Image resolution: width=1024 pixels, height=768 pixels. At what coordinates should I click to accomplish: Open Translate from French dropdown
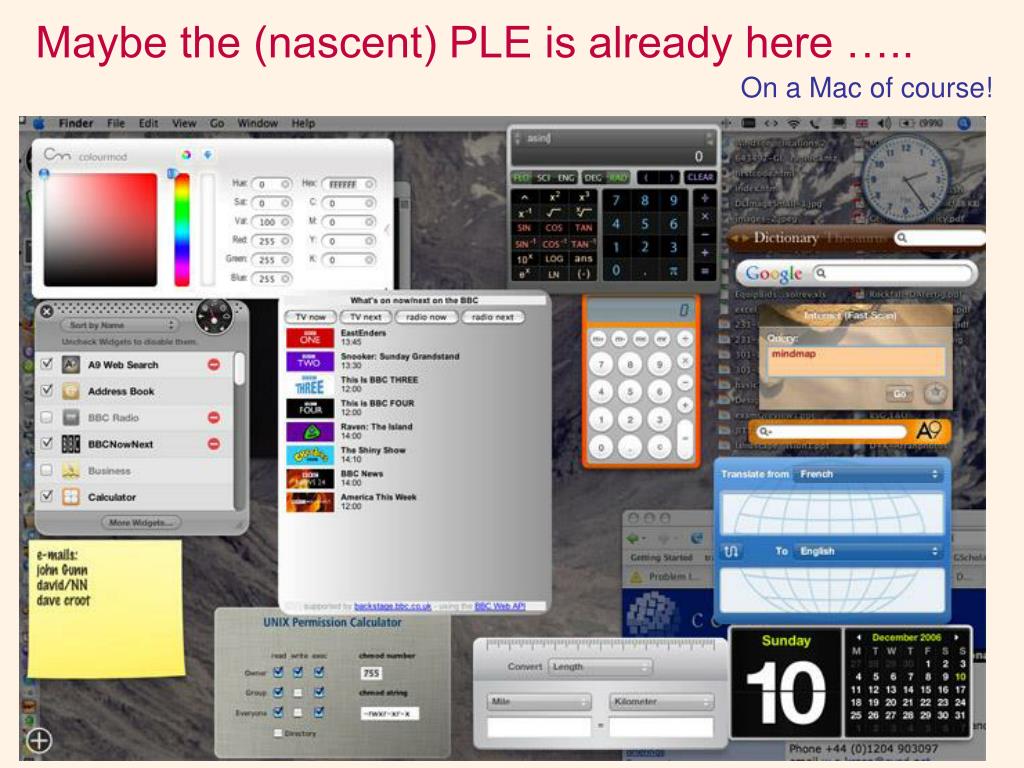(x=868, y=474)
